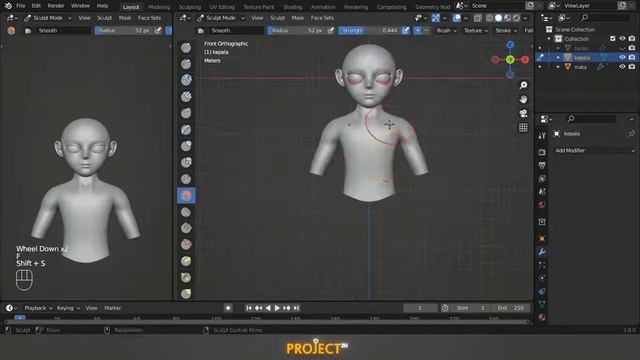Open the Output properties tab

click(x=542, y=165)
